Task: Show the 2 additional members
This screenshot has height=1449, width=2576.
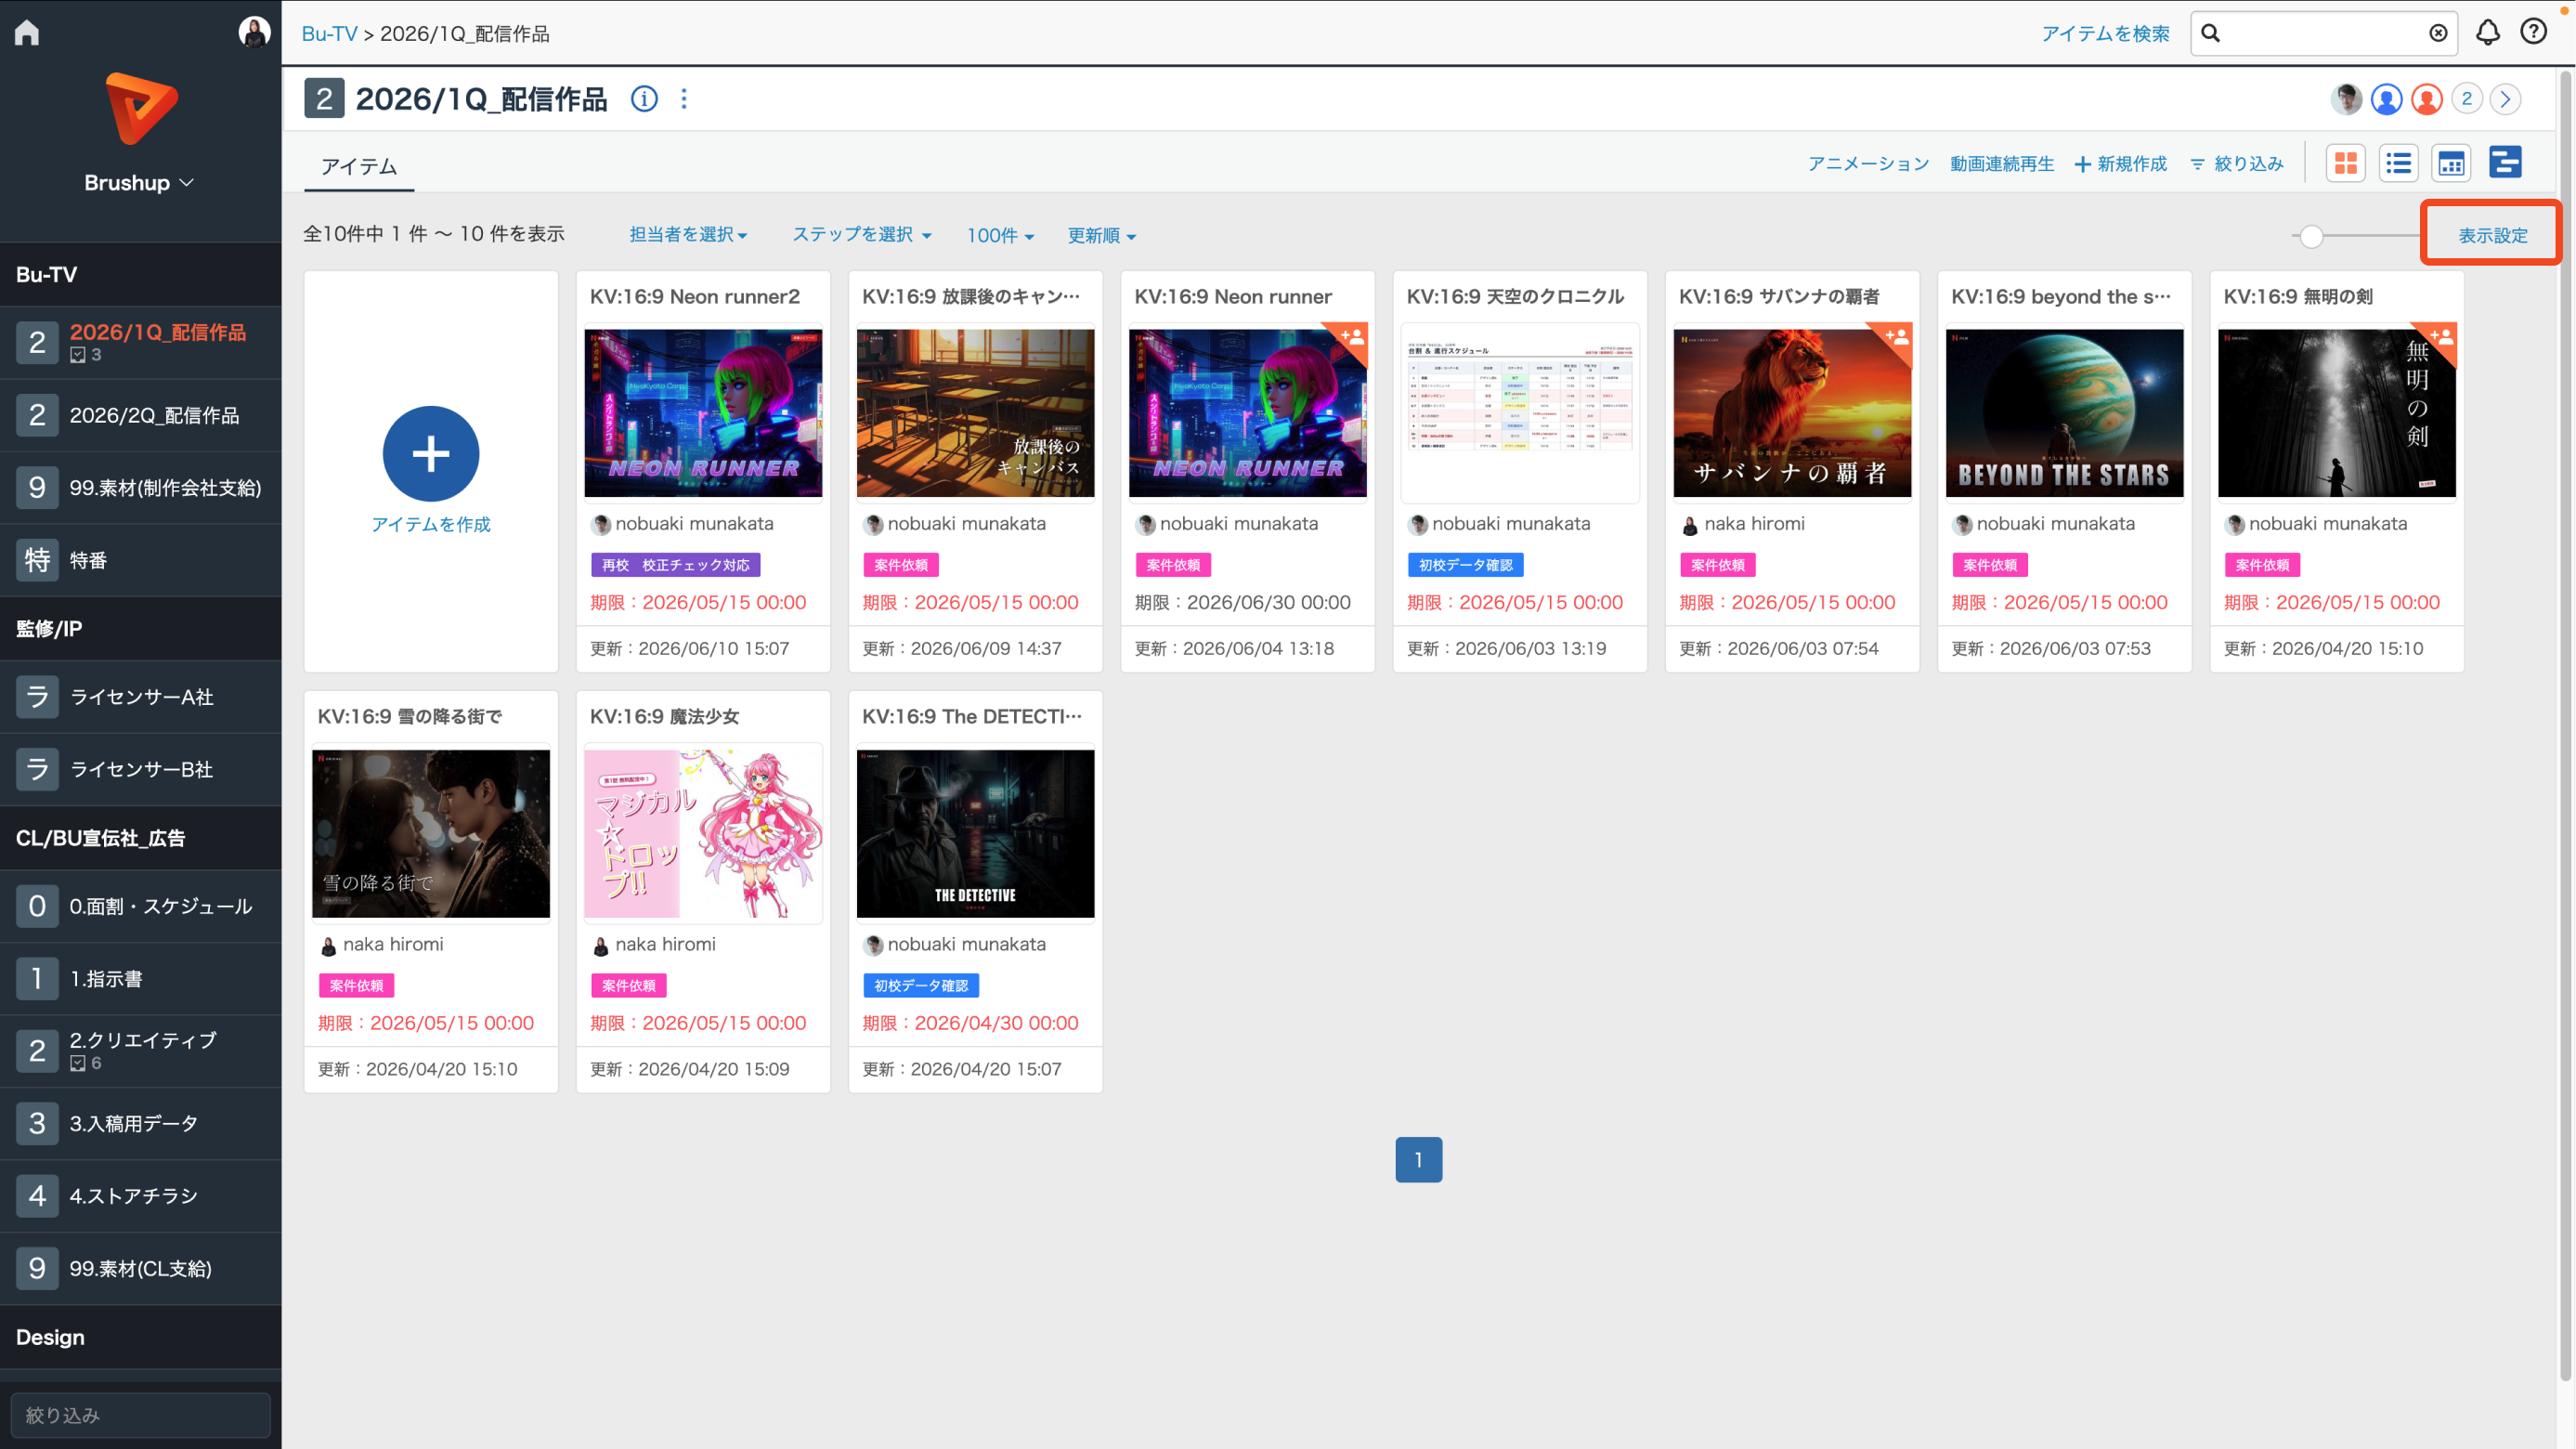Action: click(x=2466, y=99)
